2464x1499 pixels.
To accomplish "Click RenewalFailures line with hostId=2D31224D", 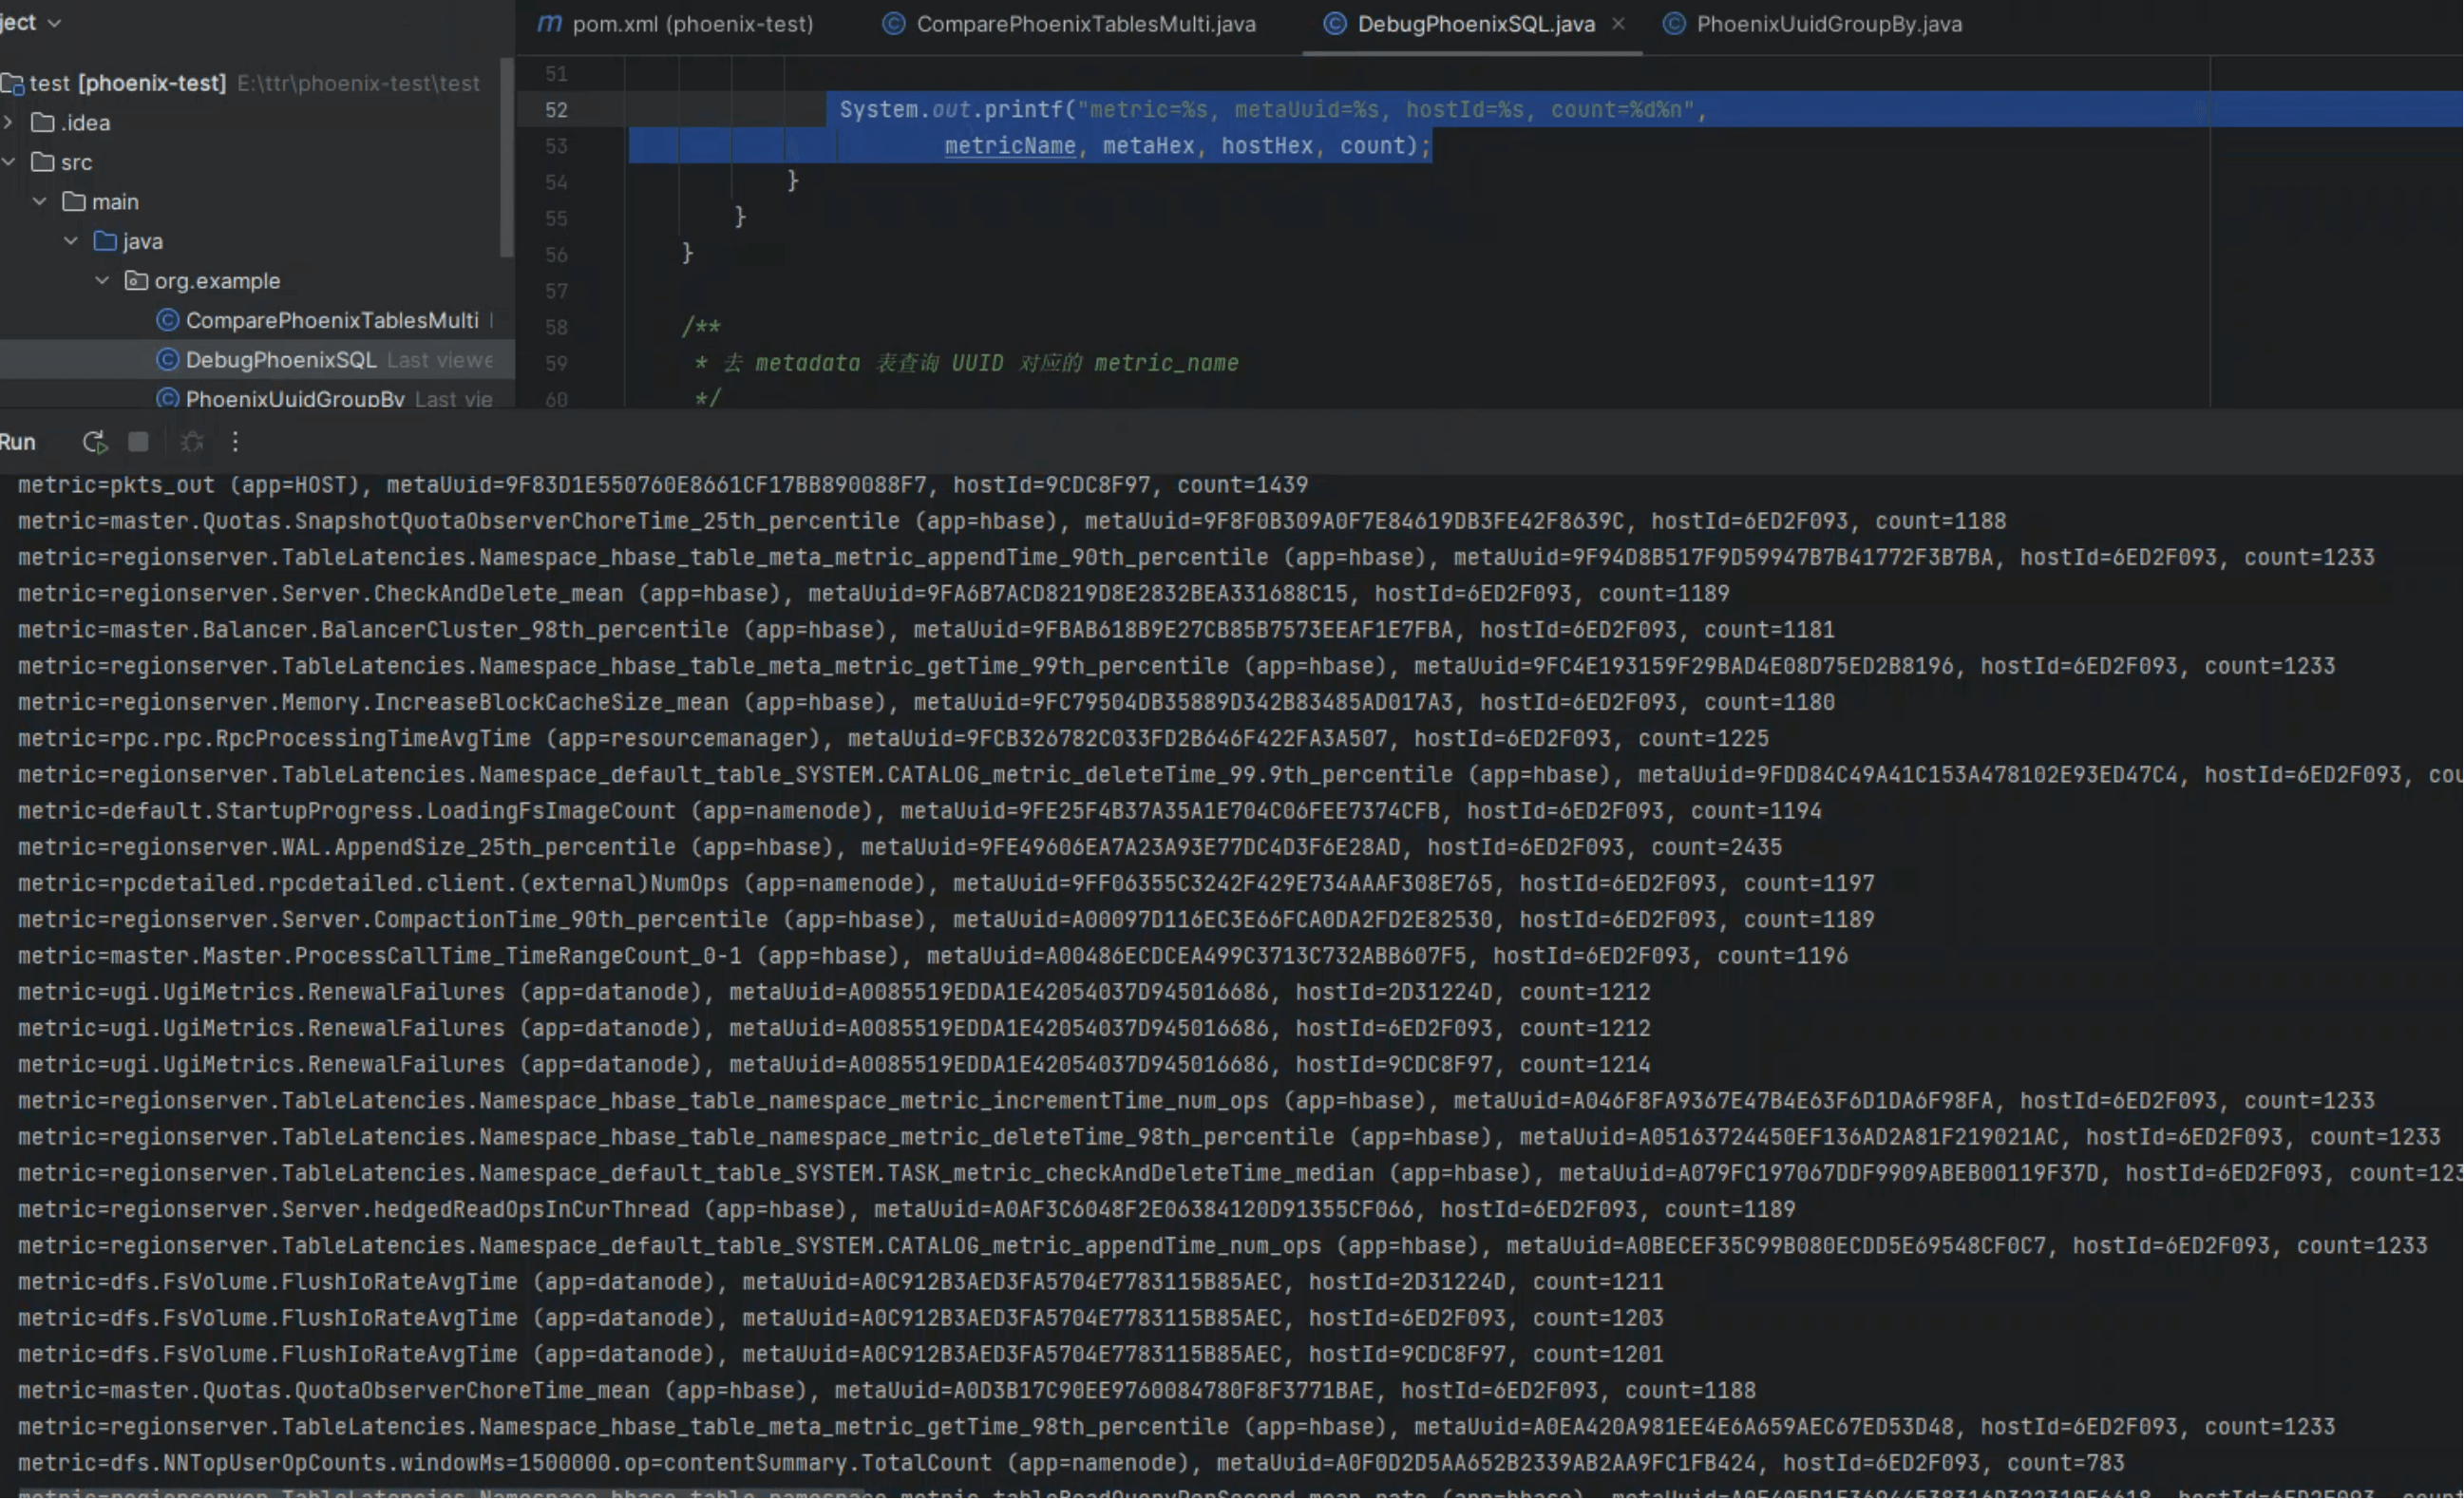I will click(834, 992).
